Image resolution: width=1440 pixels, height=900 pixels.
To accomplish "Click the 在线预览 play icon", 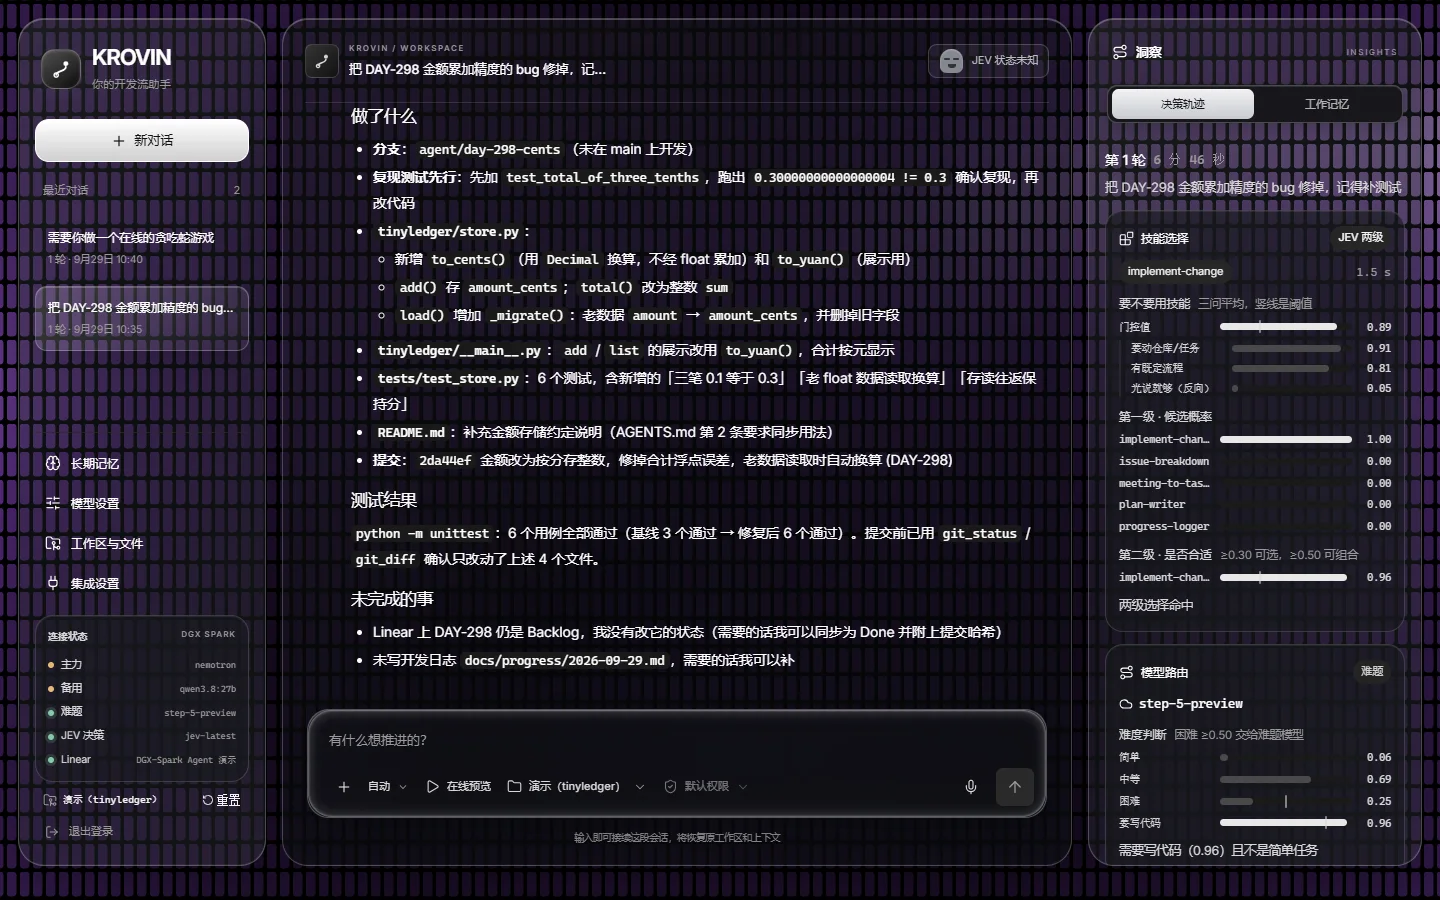I will 432,787.
